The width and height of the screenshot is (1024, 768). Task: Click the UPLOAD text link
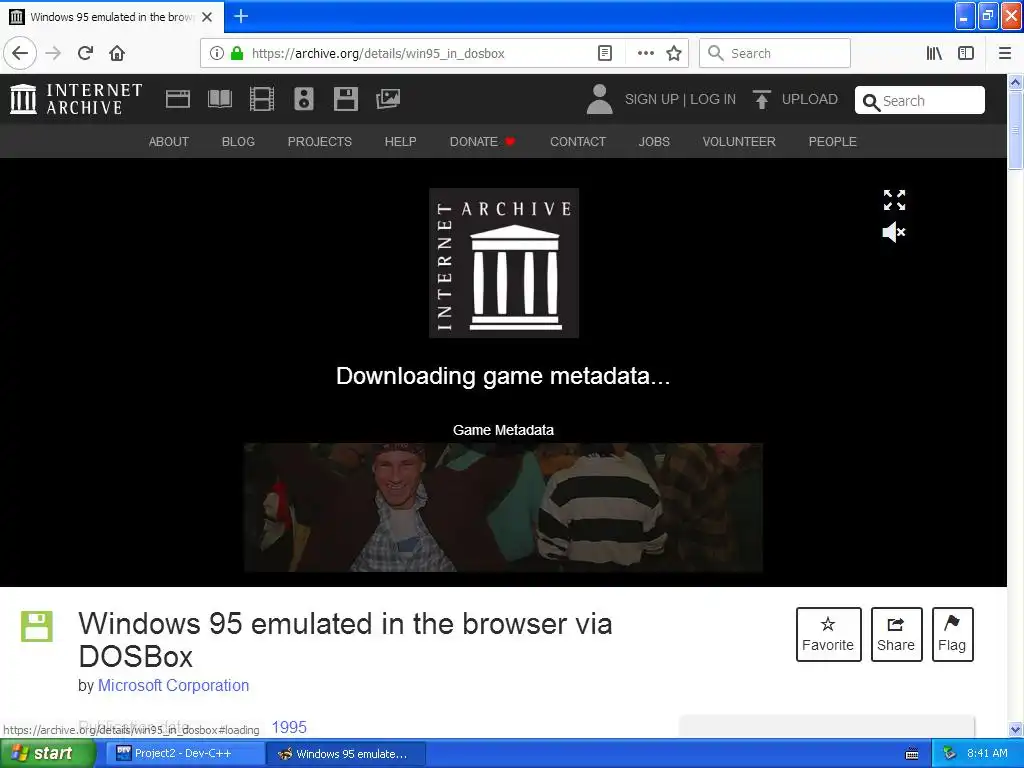(810, 99)
